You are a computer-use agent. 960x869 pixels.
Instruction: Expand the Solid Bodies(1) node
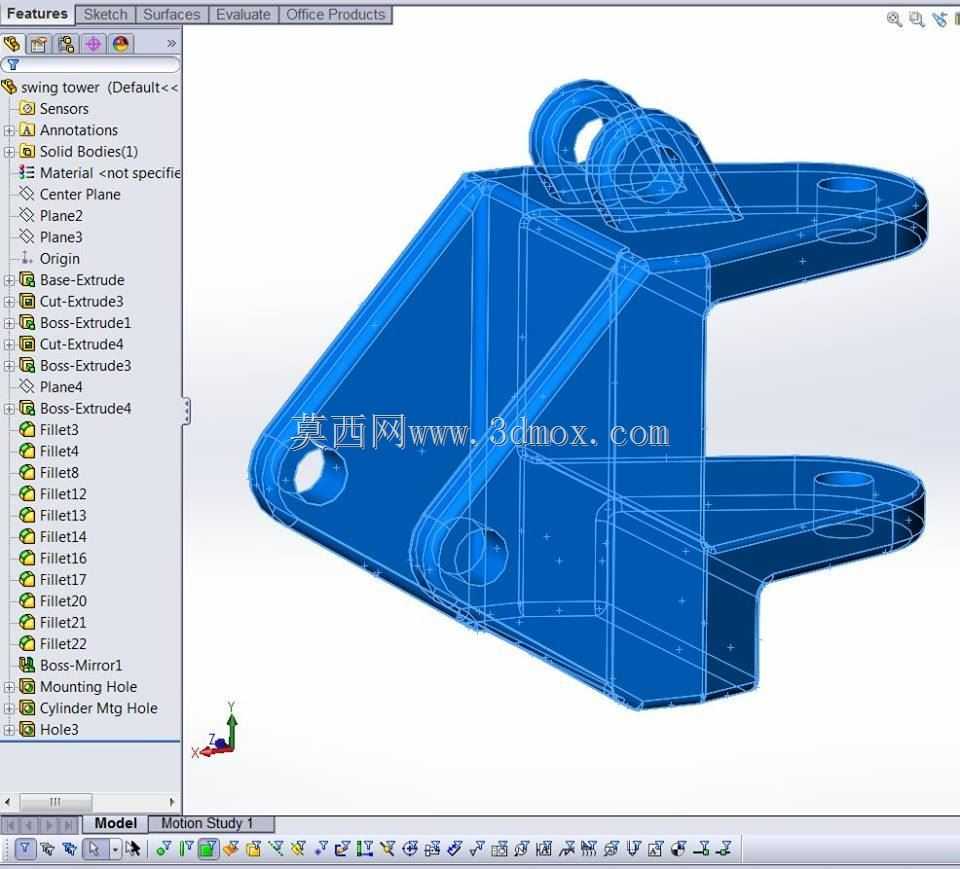pyautogui.click(x=9, y=152)
